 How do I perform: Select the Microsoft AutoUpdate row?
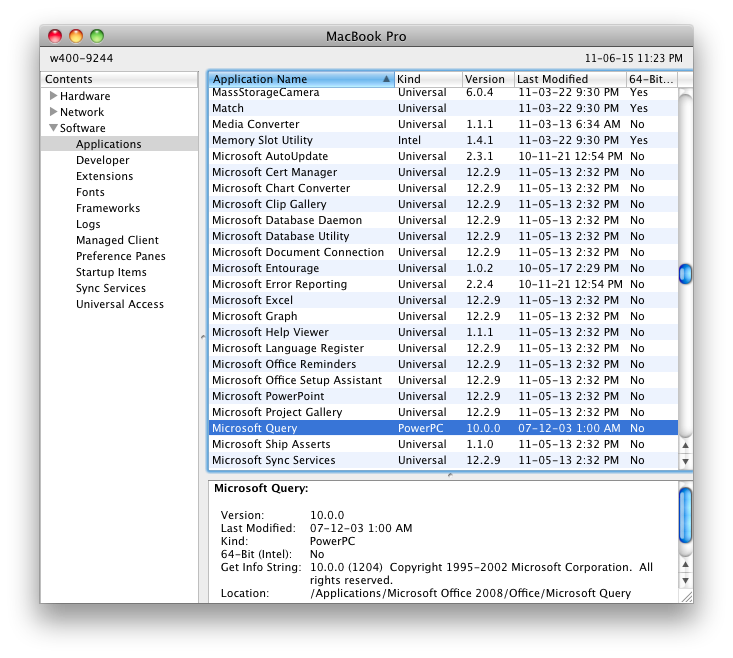click(443, 156)
